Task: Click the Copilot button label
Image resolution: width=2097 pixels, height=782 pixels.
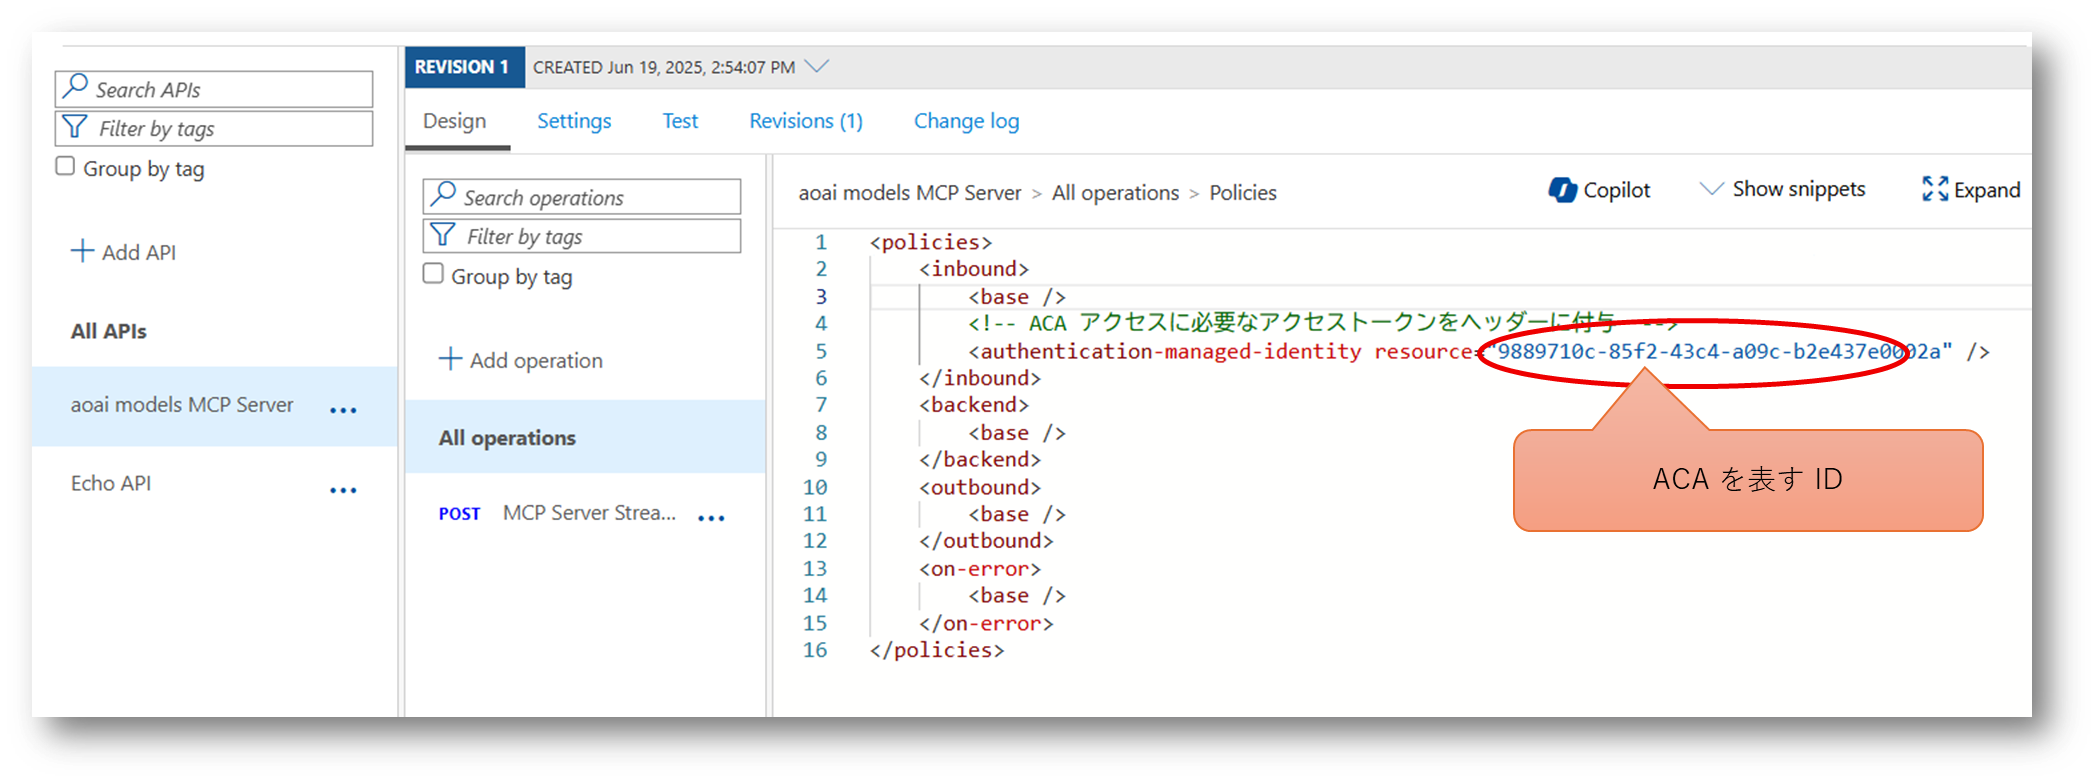Action: [x=1617, y=190]
